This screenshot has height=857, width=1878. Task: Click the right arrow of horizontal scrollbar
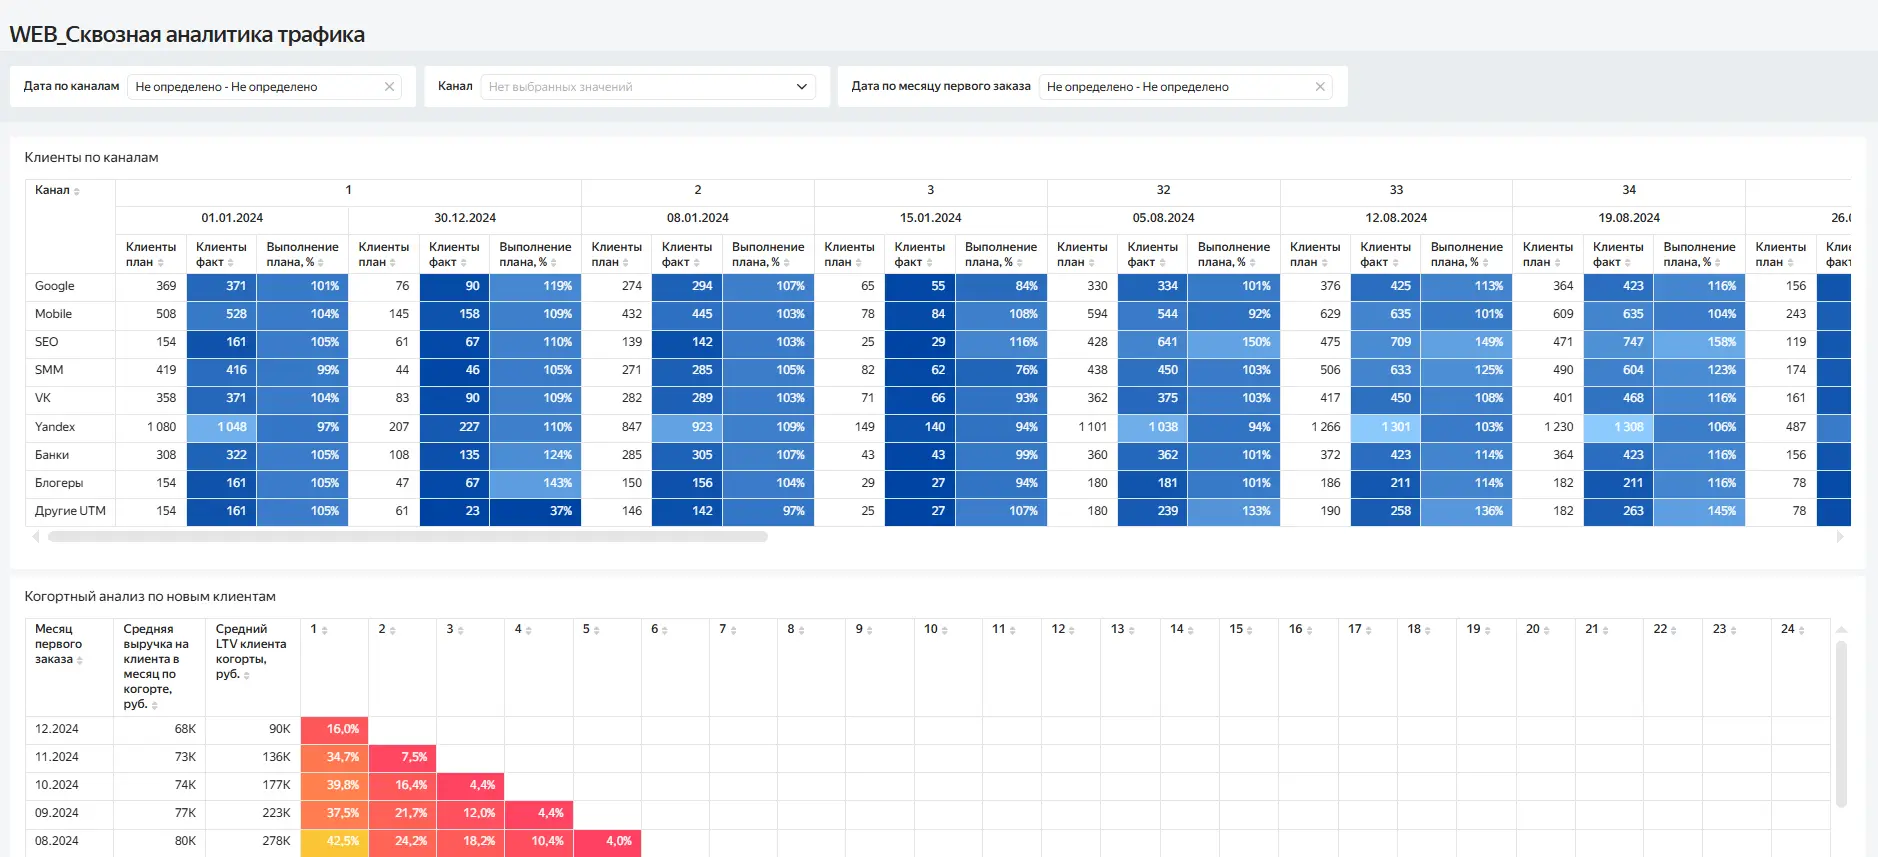pos(1840,537)
